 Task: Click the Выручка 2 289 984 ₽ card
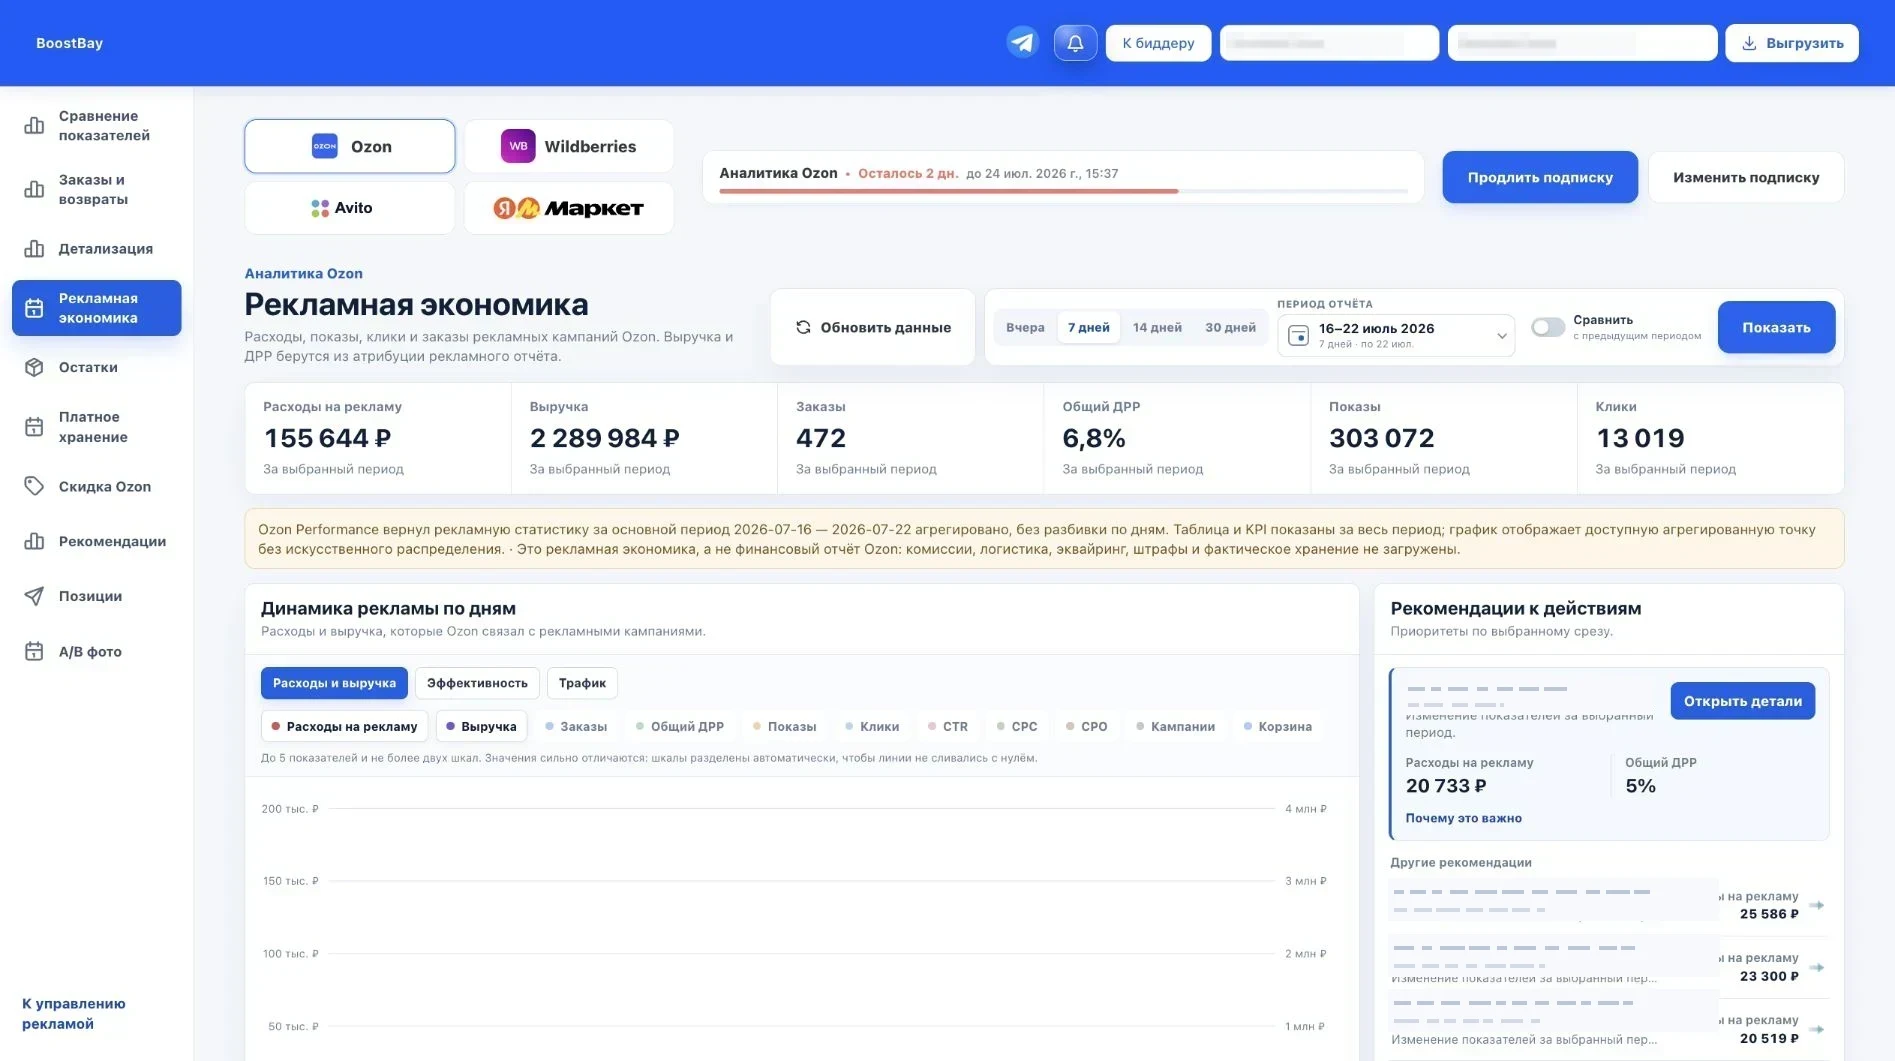coord(644,438)
